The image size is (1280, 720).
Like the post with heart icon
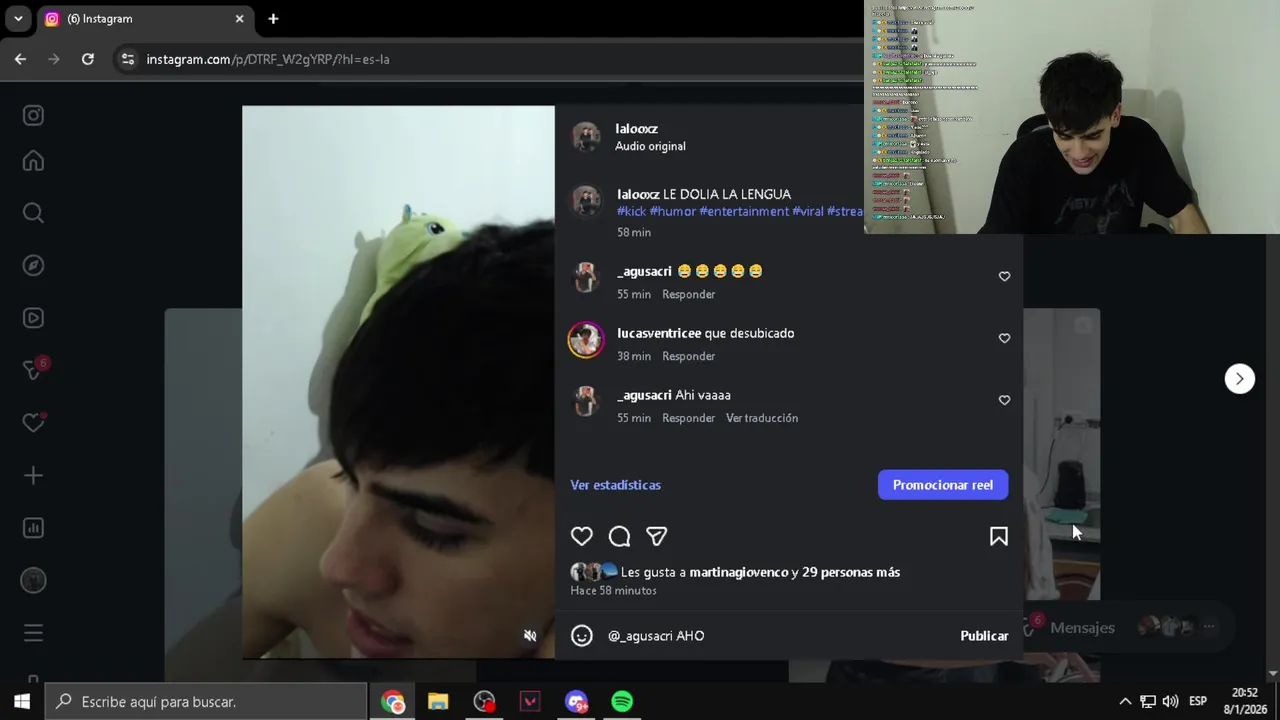tap(582, 537)
